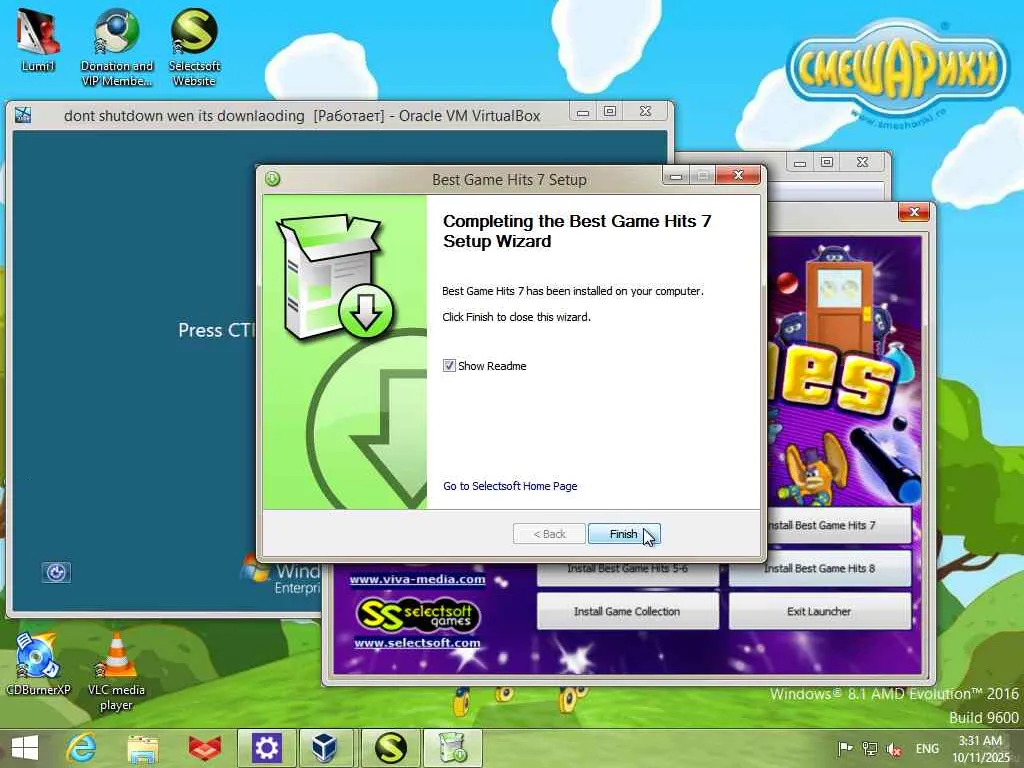Maximize the Oracle VM VirtualBox window
The width and height of the screenshot is (1024, 768).
point(610,111)
